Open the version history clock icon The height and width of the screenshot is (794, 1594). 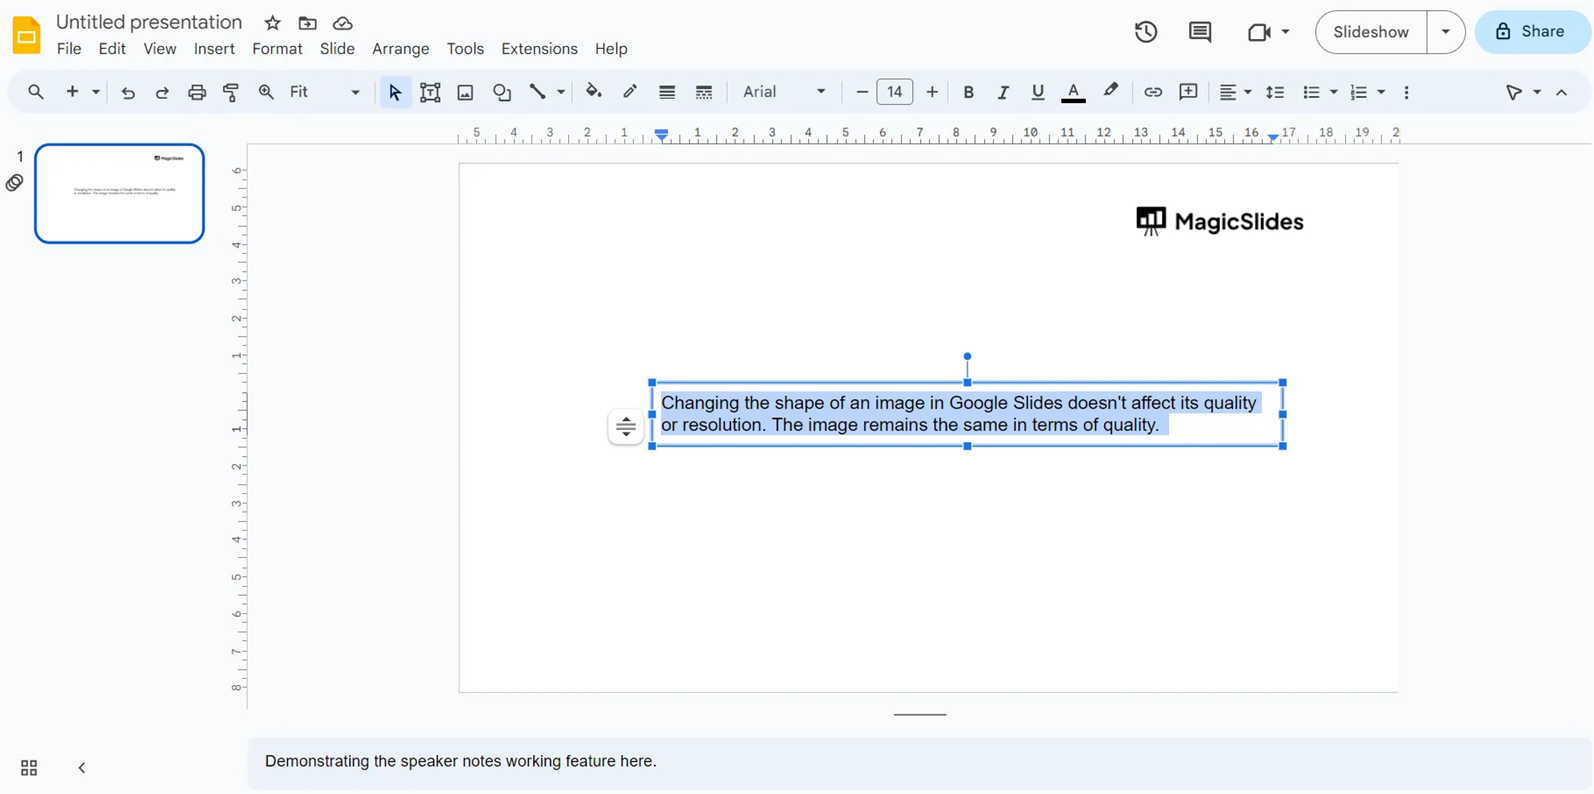pyautogui.click(x=1146, y=32)
